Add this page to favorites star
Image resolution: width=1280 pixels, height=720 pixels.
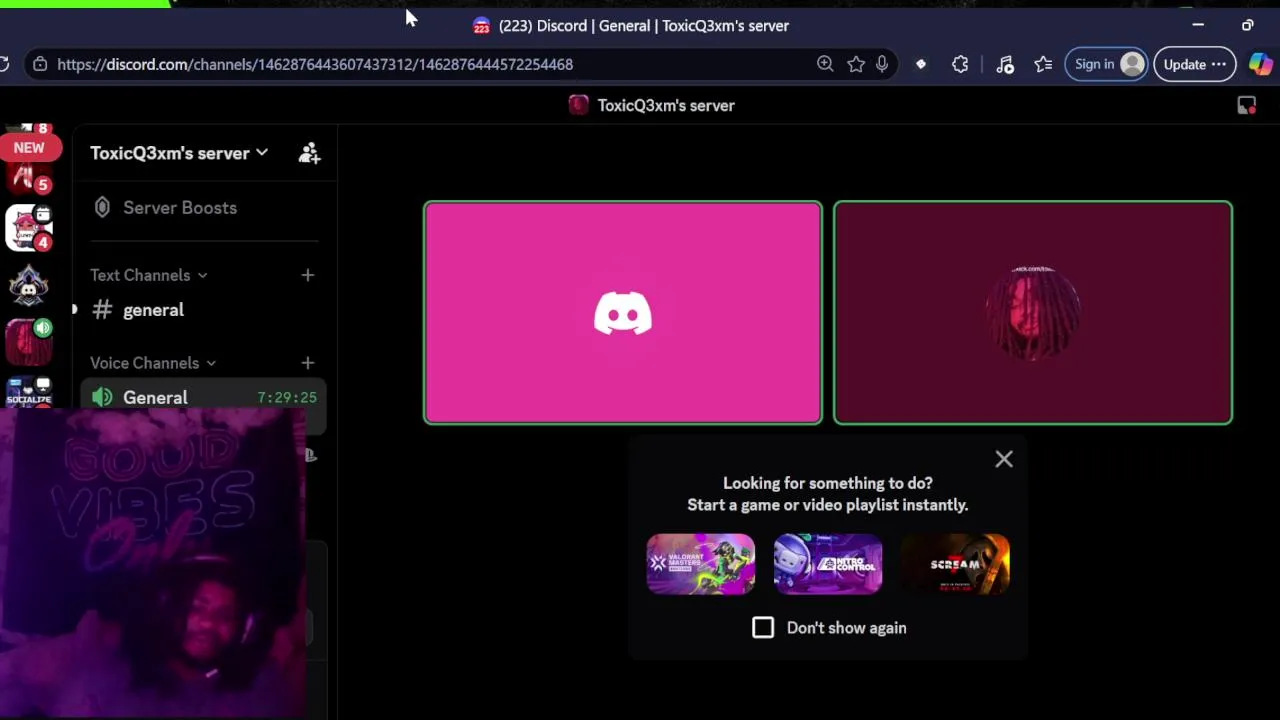[x=856, y=64]
